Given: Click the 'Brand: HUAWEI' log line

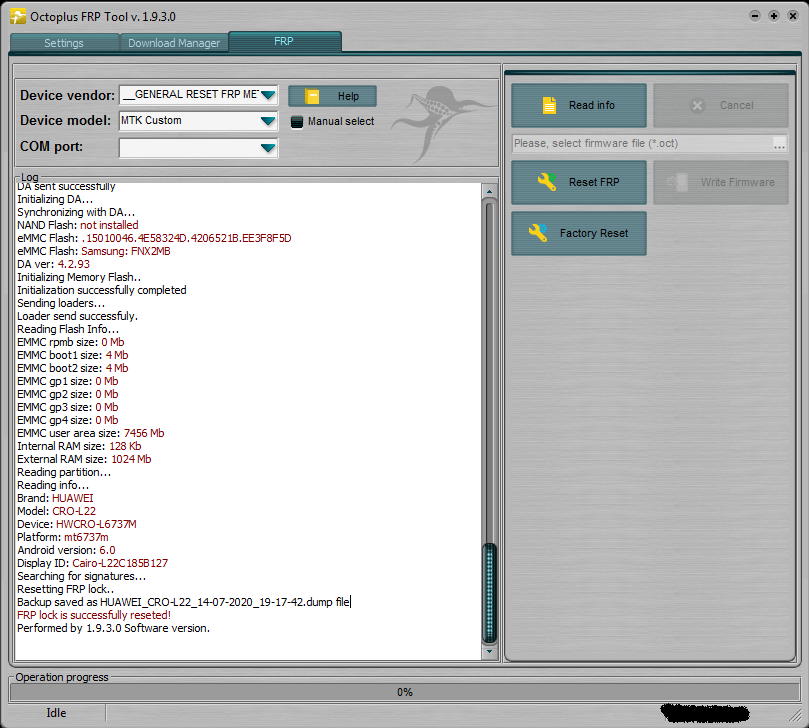Looking at the screenshot, I should point(55,498).
